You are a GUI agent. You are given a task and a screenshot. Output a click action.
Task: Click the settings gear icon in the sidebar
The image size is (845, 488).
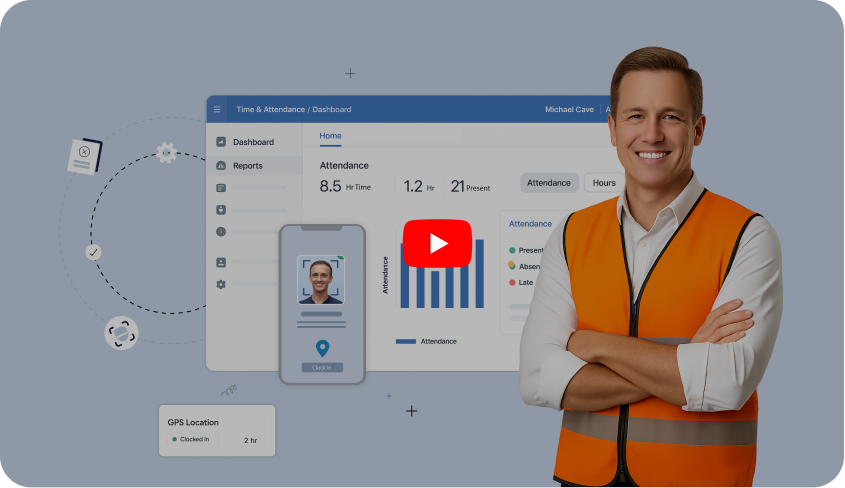click(x=221, y=284)
